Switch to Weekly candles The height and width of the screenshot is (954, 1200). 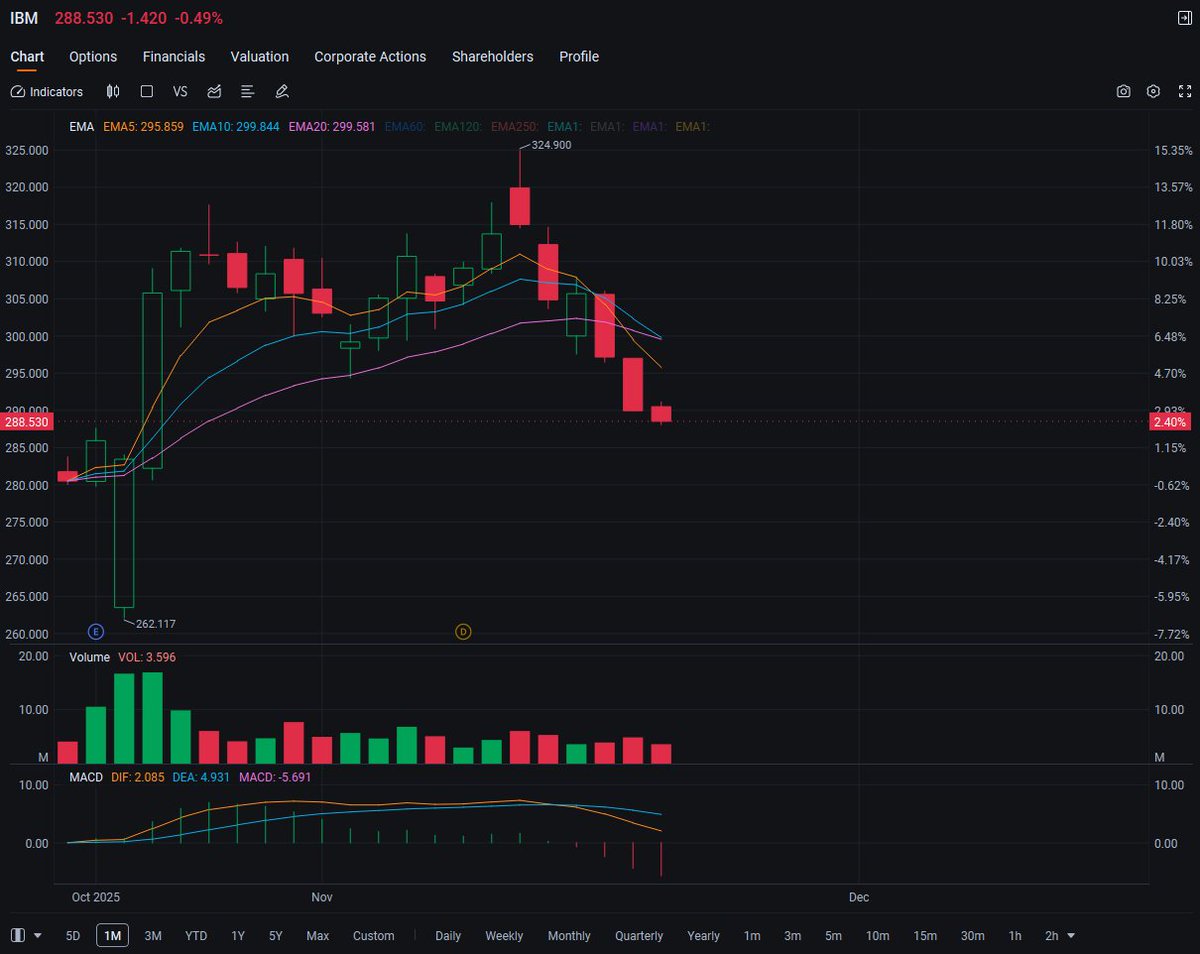pyautogui.click(x=504, y=935)
